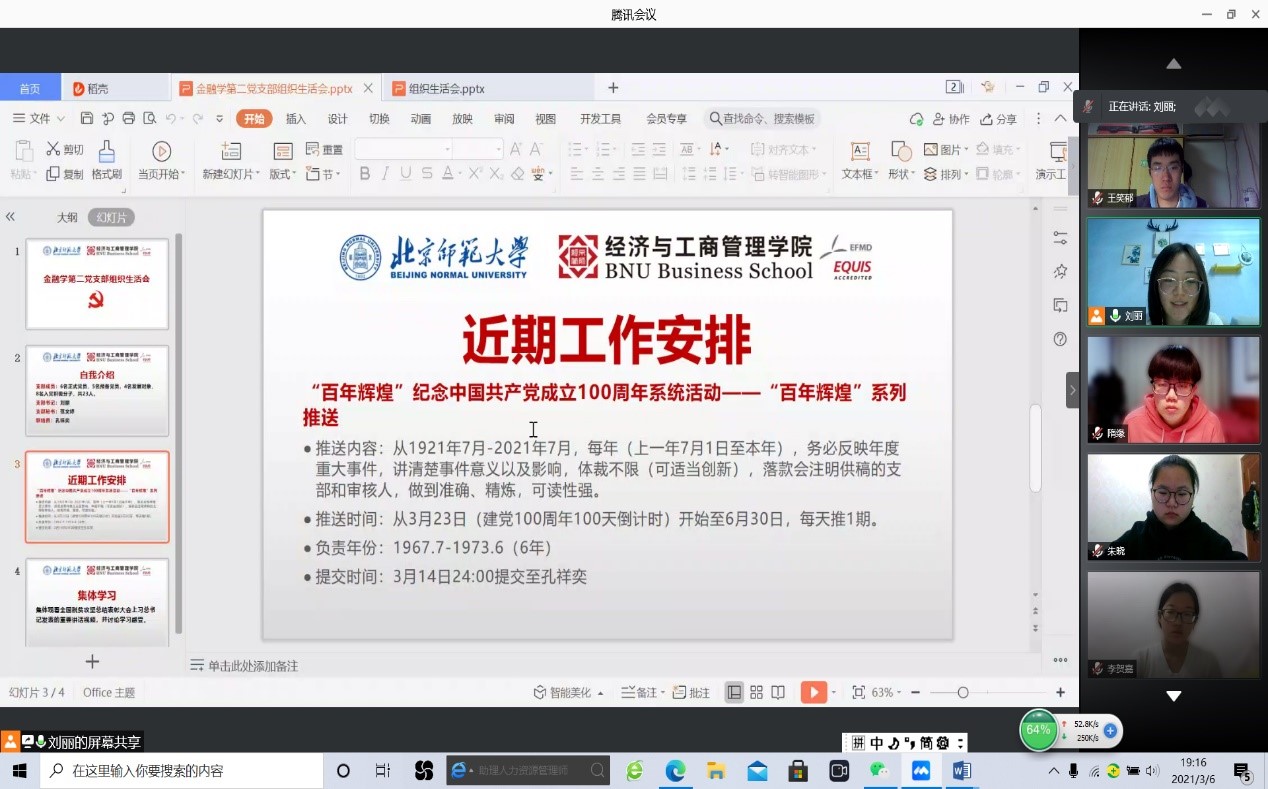Switch to slide sorter view
The width and height of the screenshot is (1268, 789).
click(x=756, y=692)
